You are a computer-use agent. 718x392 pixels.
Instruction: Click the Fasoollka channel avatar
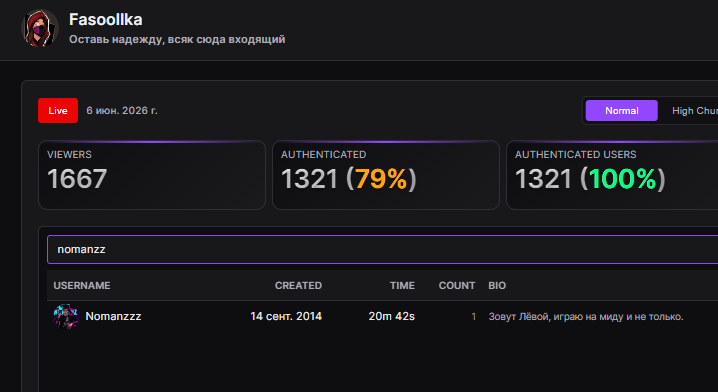coord(40,28)
